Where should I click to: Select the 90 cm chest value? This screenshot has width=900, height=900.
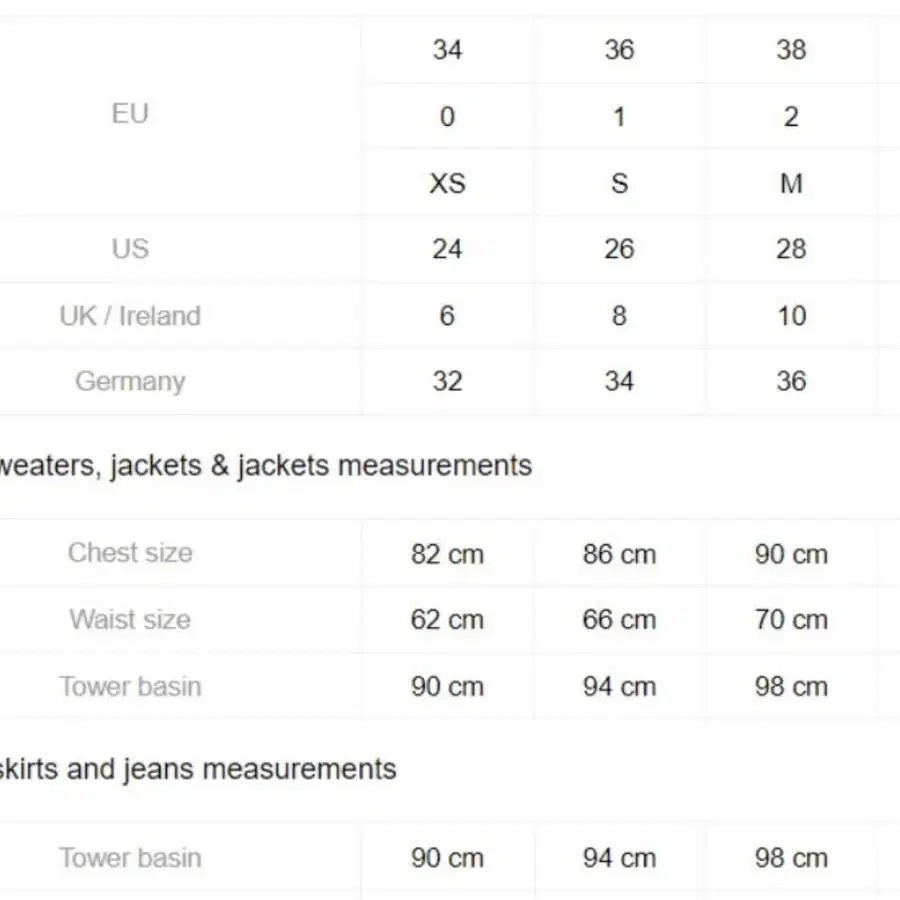[792, 554]
